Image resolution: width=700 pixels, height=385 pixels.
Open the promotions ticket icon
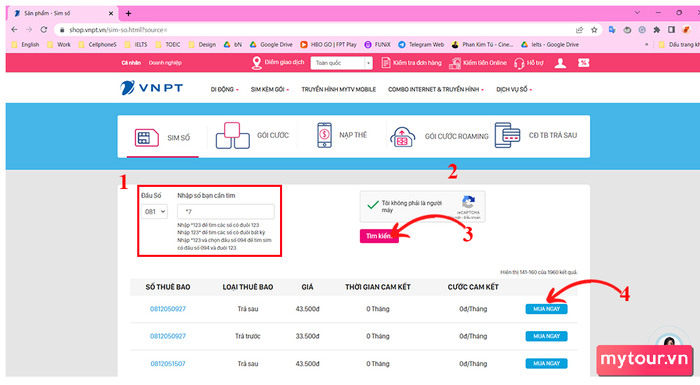(x=583, y=63)
